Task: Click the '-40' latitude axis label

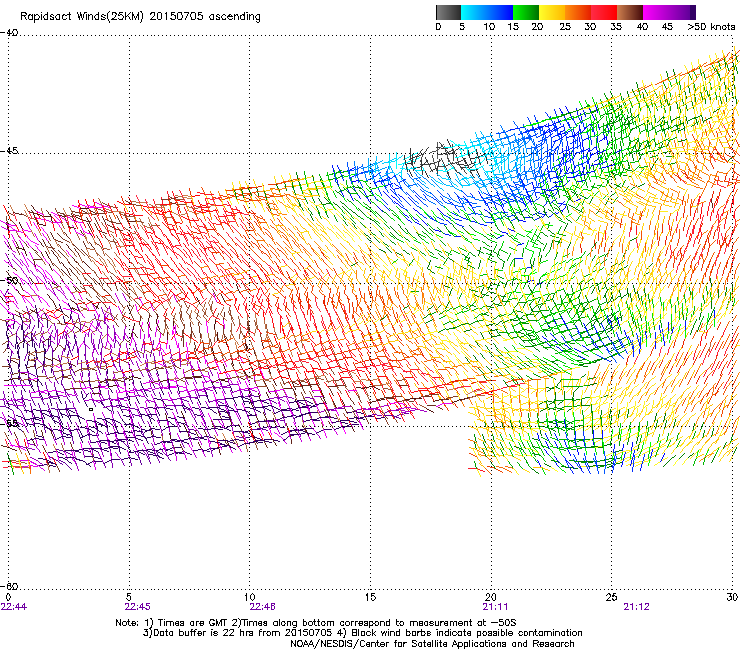Action: pyautogui.click(x=9, y=33)
